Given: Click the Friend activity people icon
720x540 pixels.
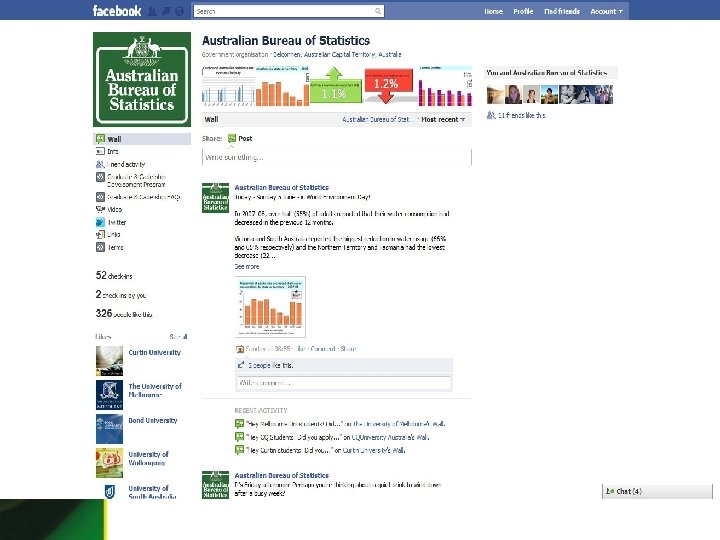Looking at the screenshot, I should pyautogui.click(x=100, y=164).
